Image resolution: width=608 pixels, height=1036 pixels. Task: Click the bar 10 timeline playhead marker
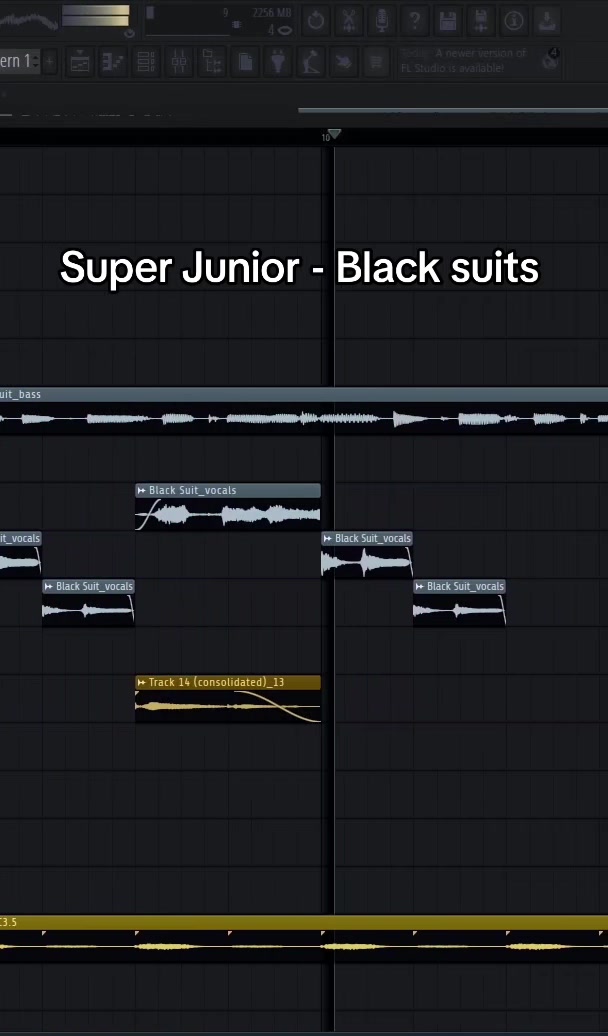point(334,135)
